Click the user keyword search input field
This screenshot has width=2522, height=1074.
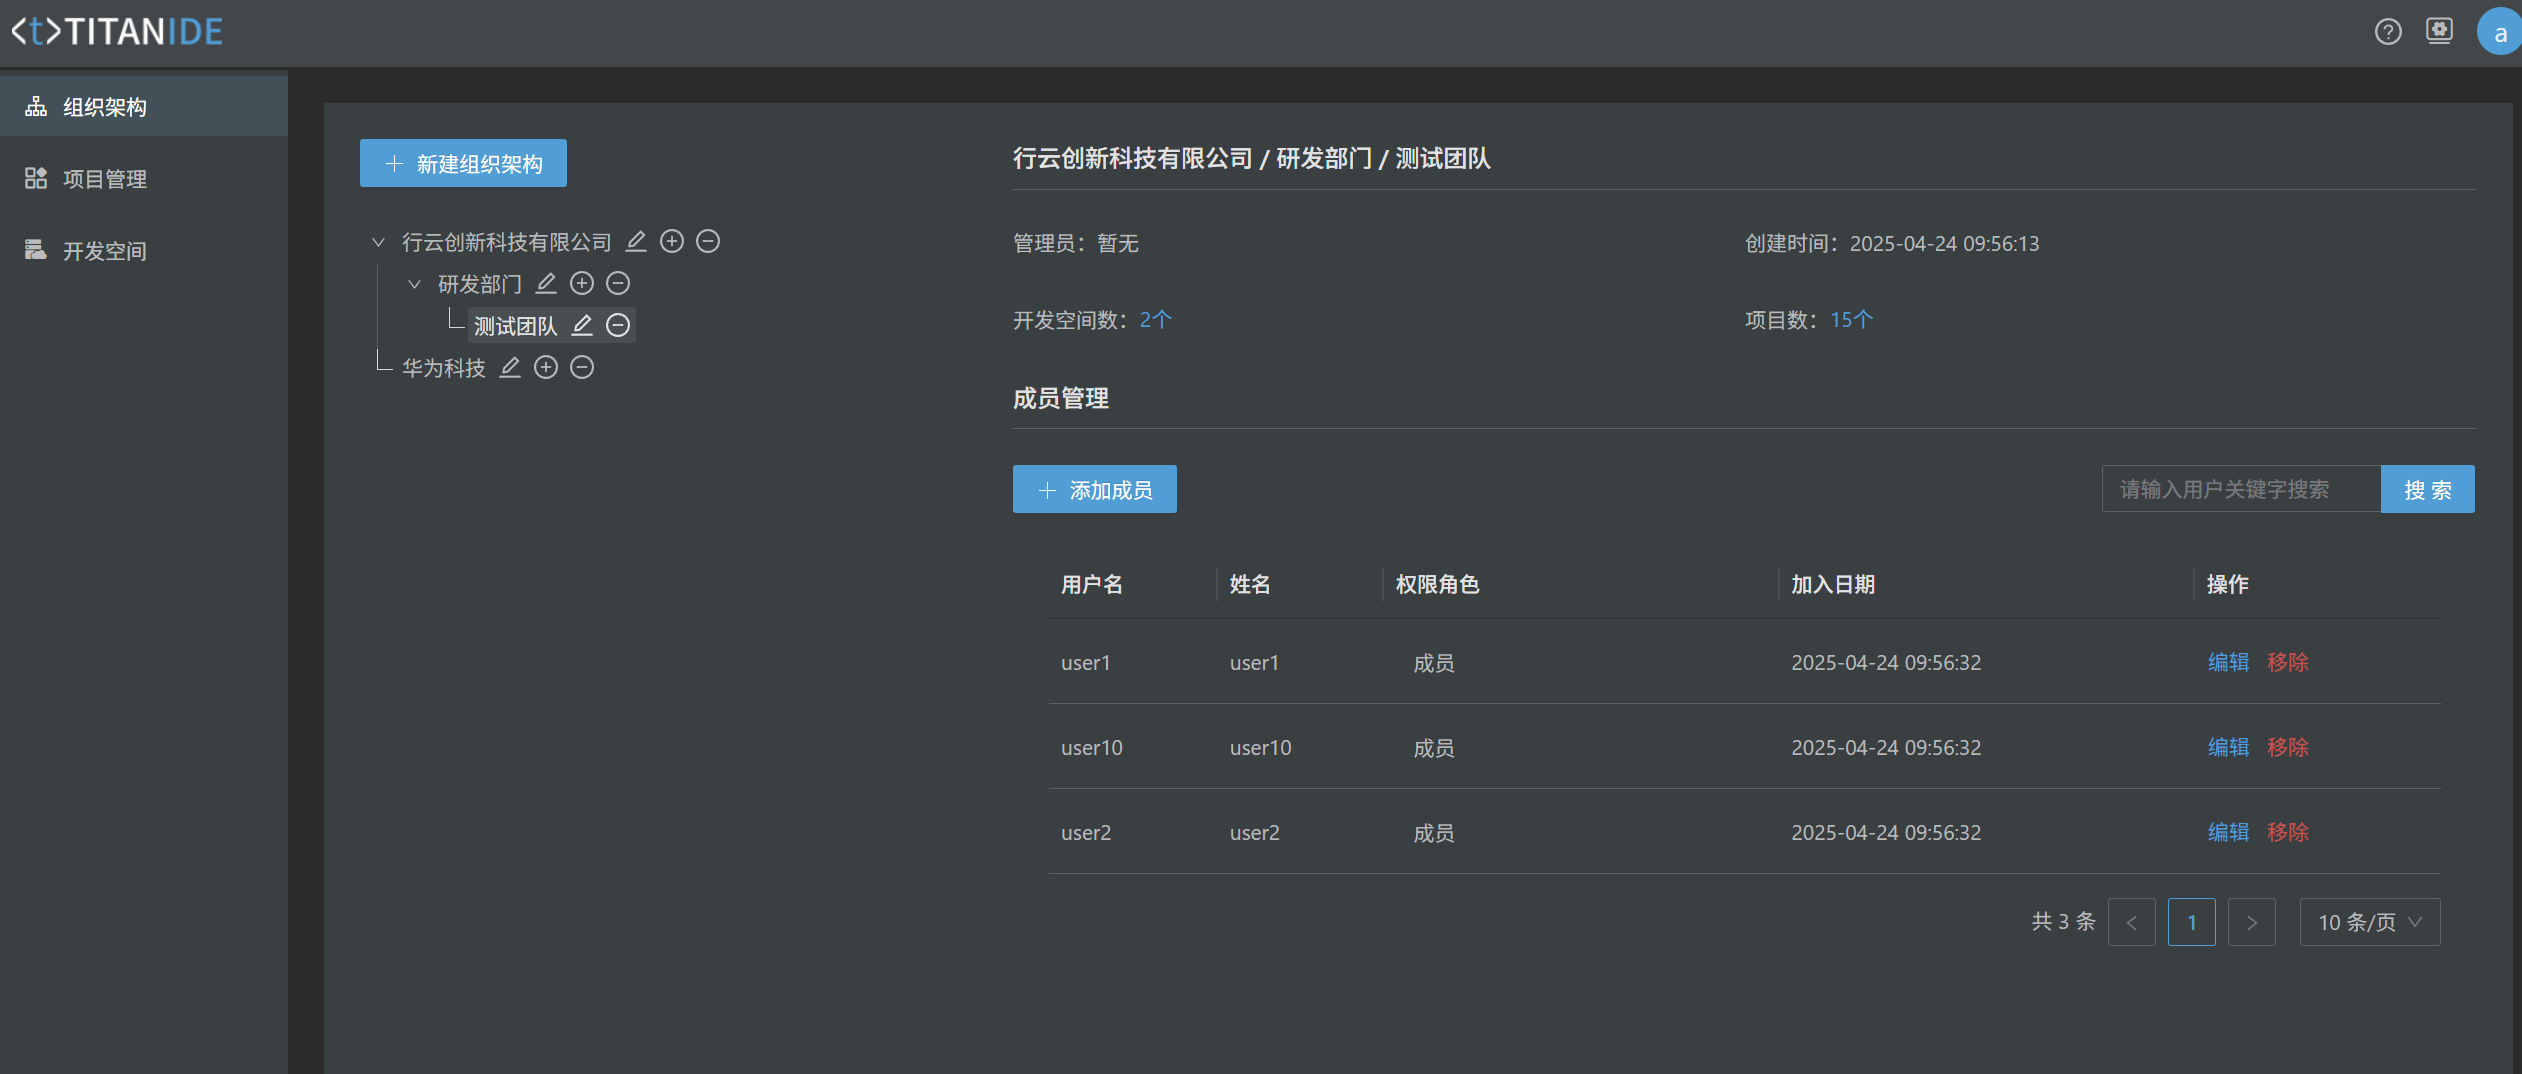[2240, 489]
